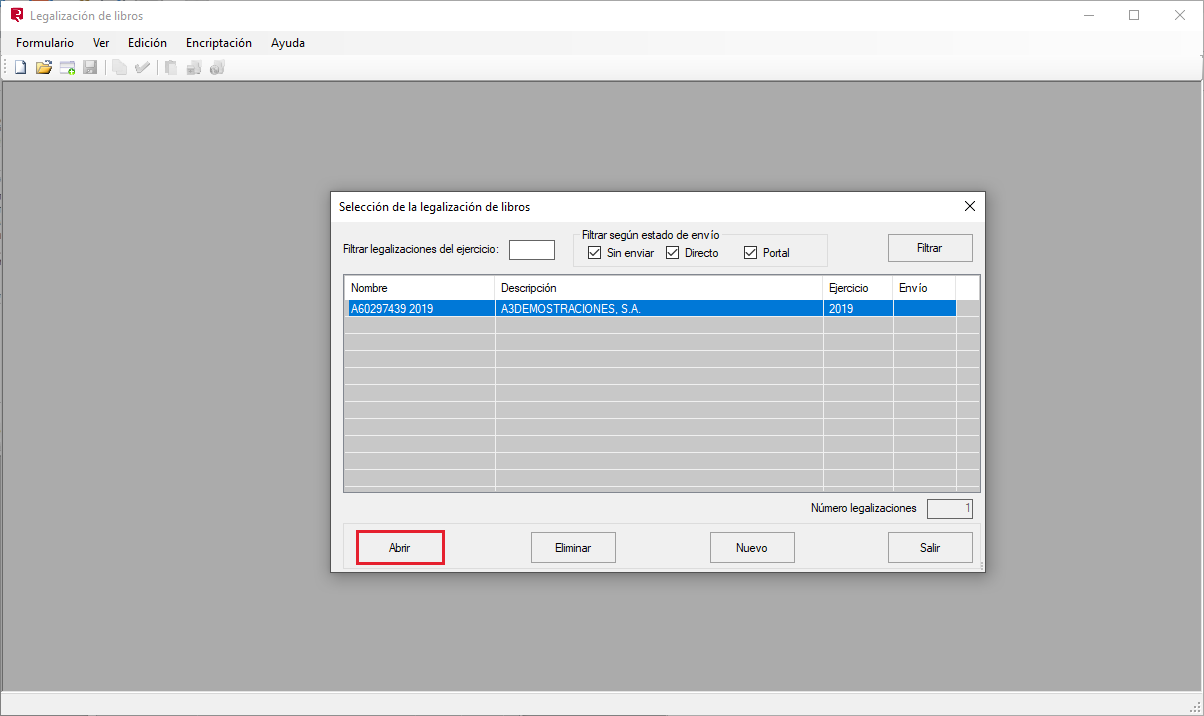Screen dimensions: 1204x716
Task: Click the 2019 cell in Ejercicio column
Action: [858, 309]
